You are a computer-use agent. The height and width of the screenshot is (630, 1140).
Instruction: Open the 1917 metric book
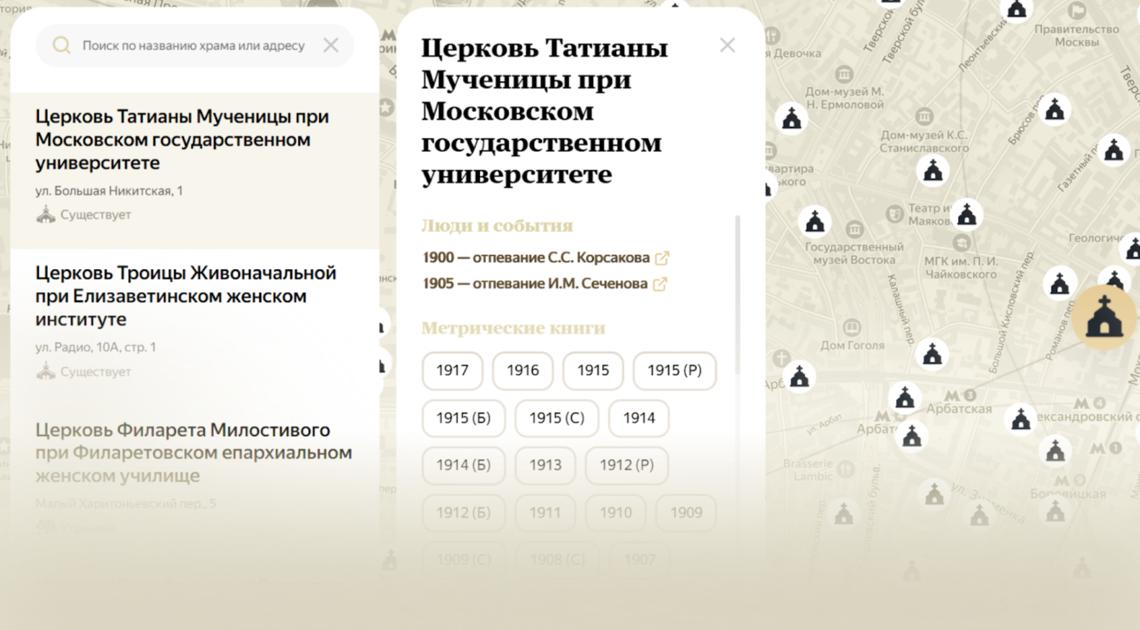(x=452, y=370)
